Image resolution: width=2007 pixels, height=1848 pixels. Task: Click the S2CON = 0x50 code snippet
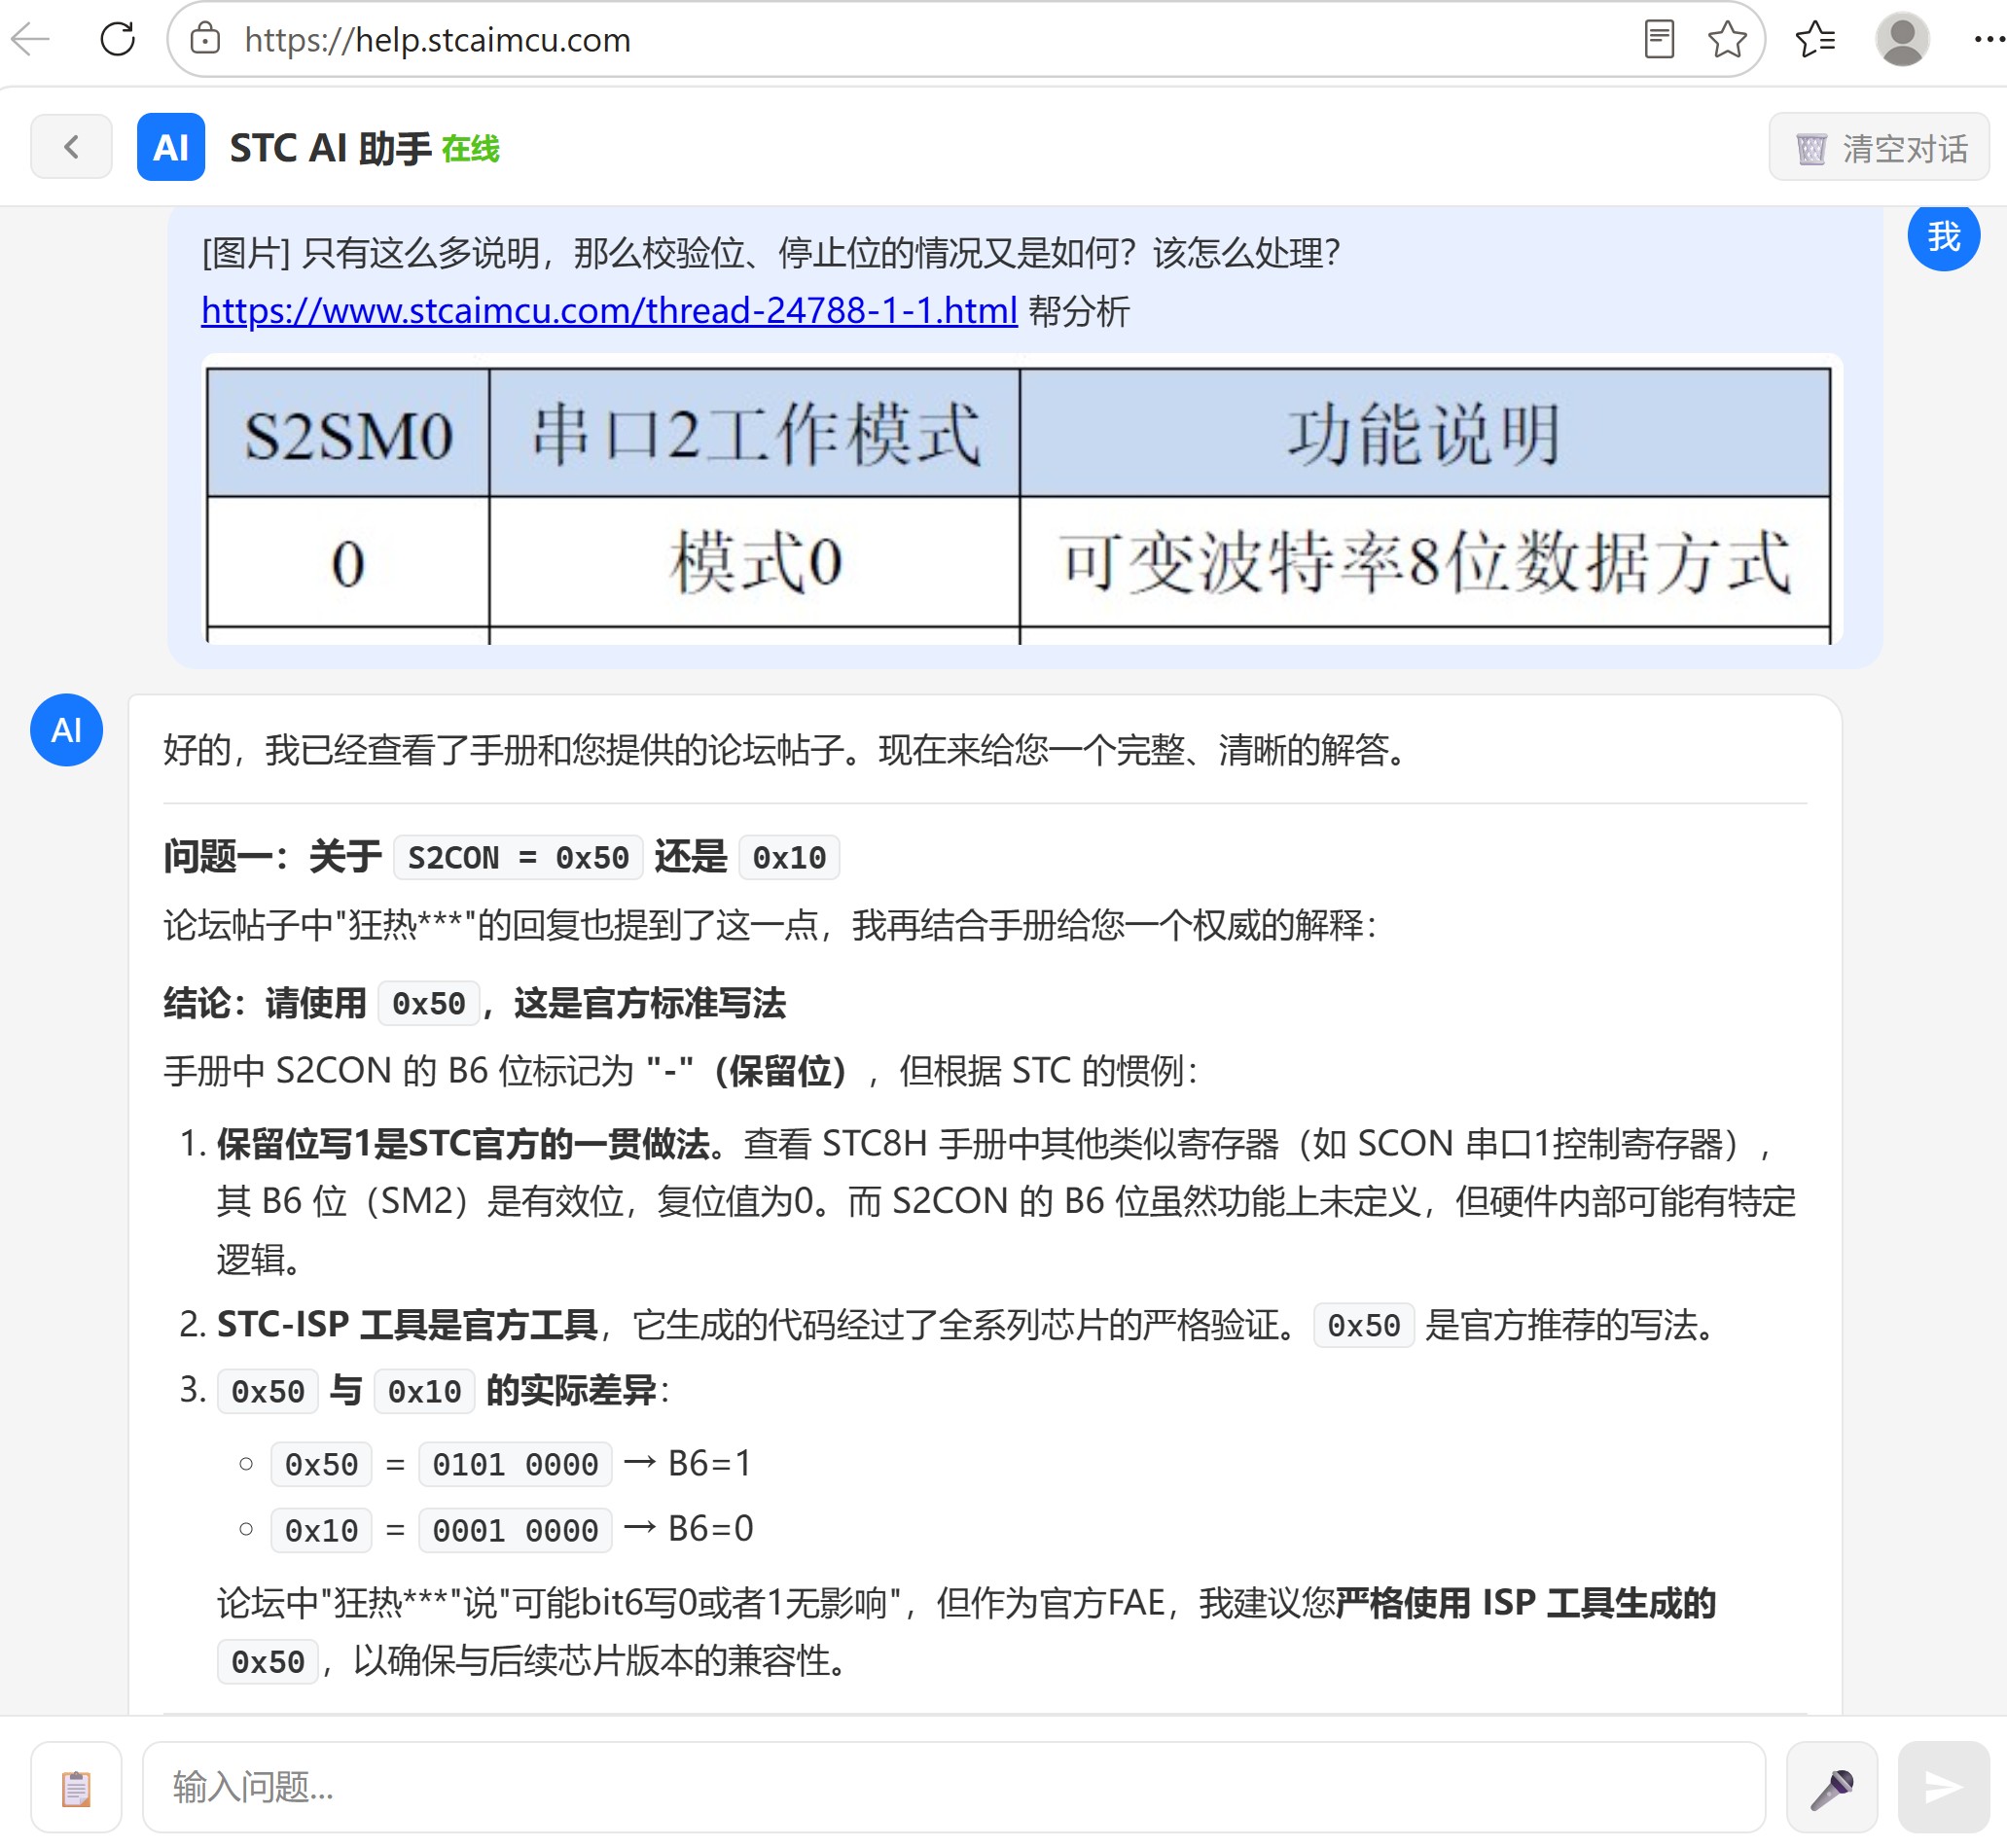pyautogui.click(x=518, y=857)
